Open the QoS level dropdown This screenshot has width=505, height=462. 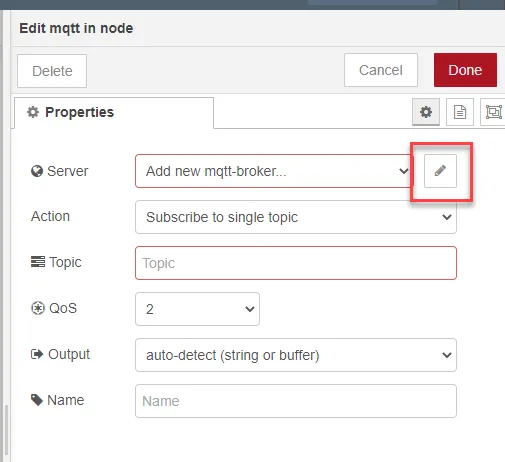(x=197, y=309)
